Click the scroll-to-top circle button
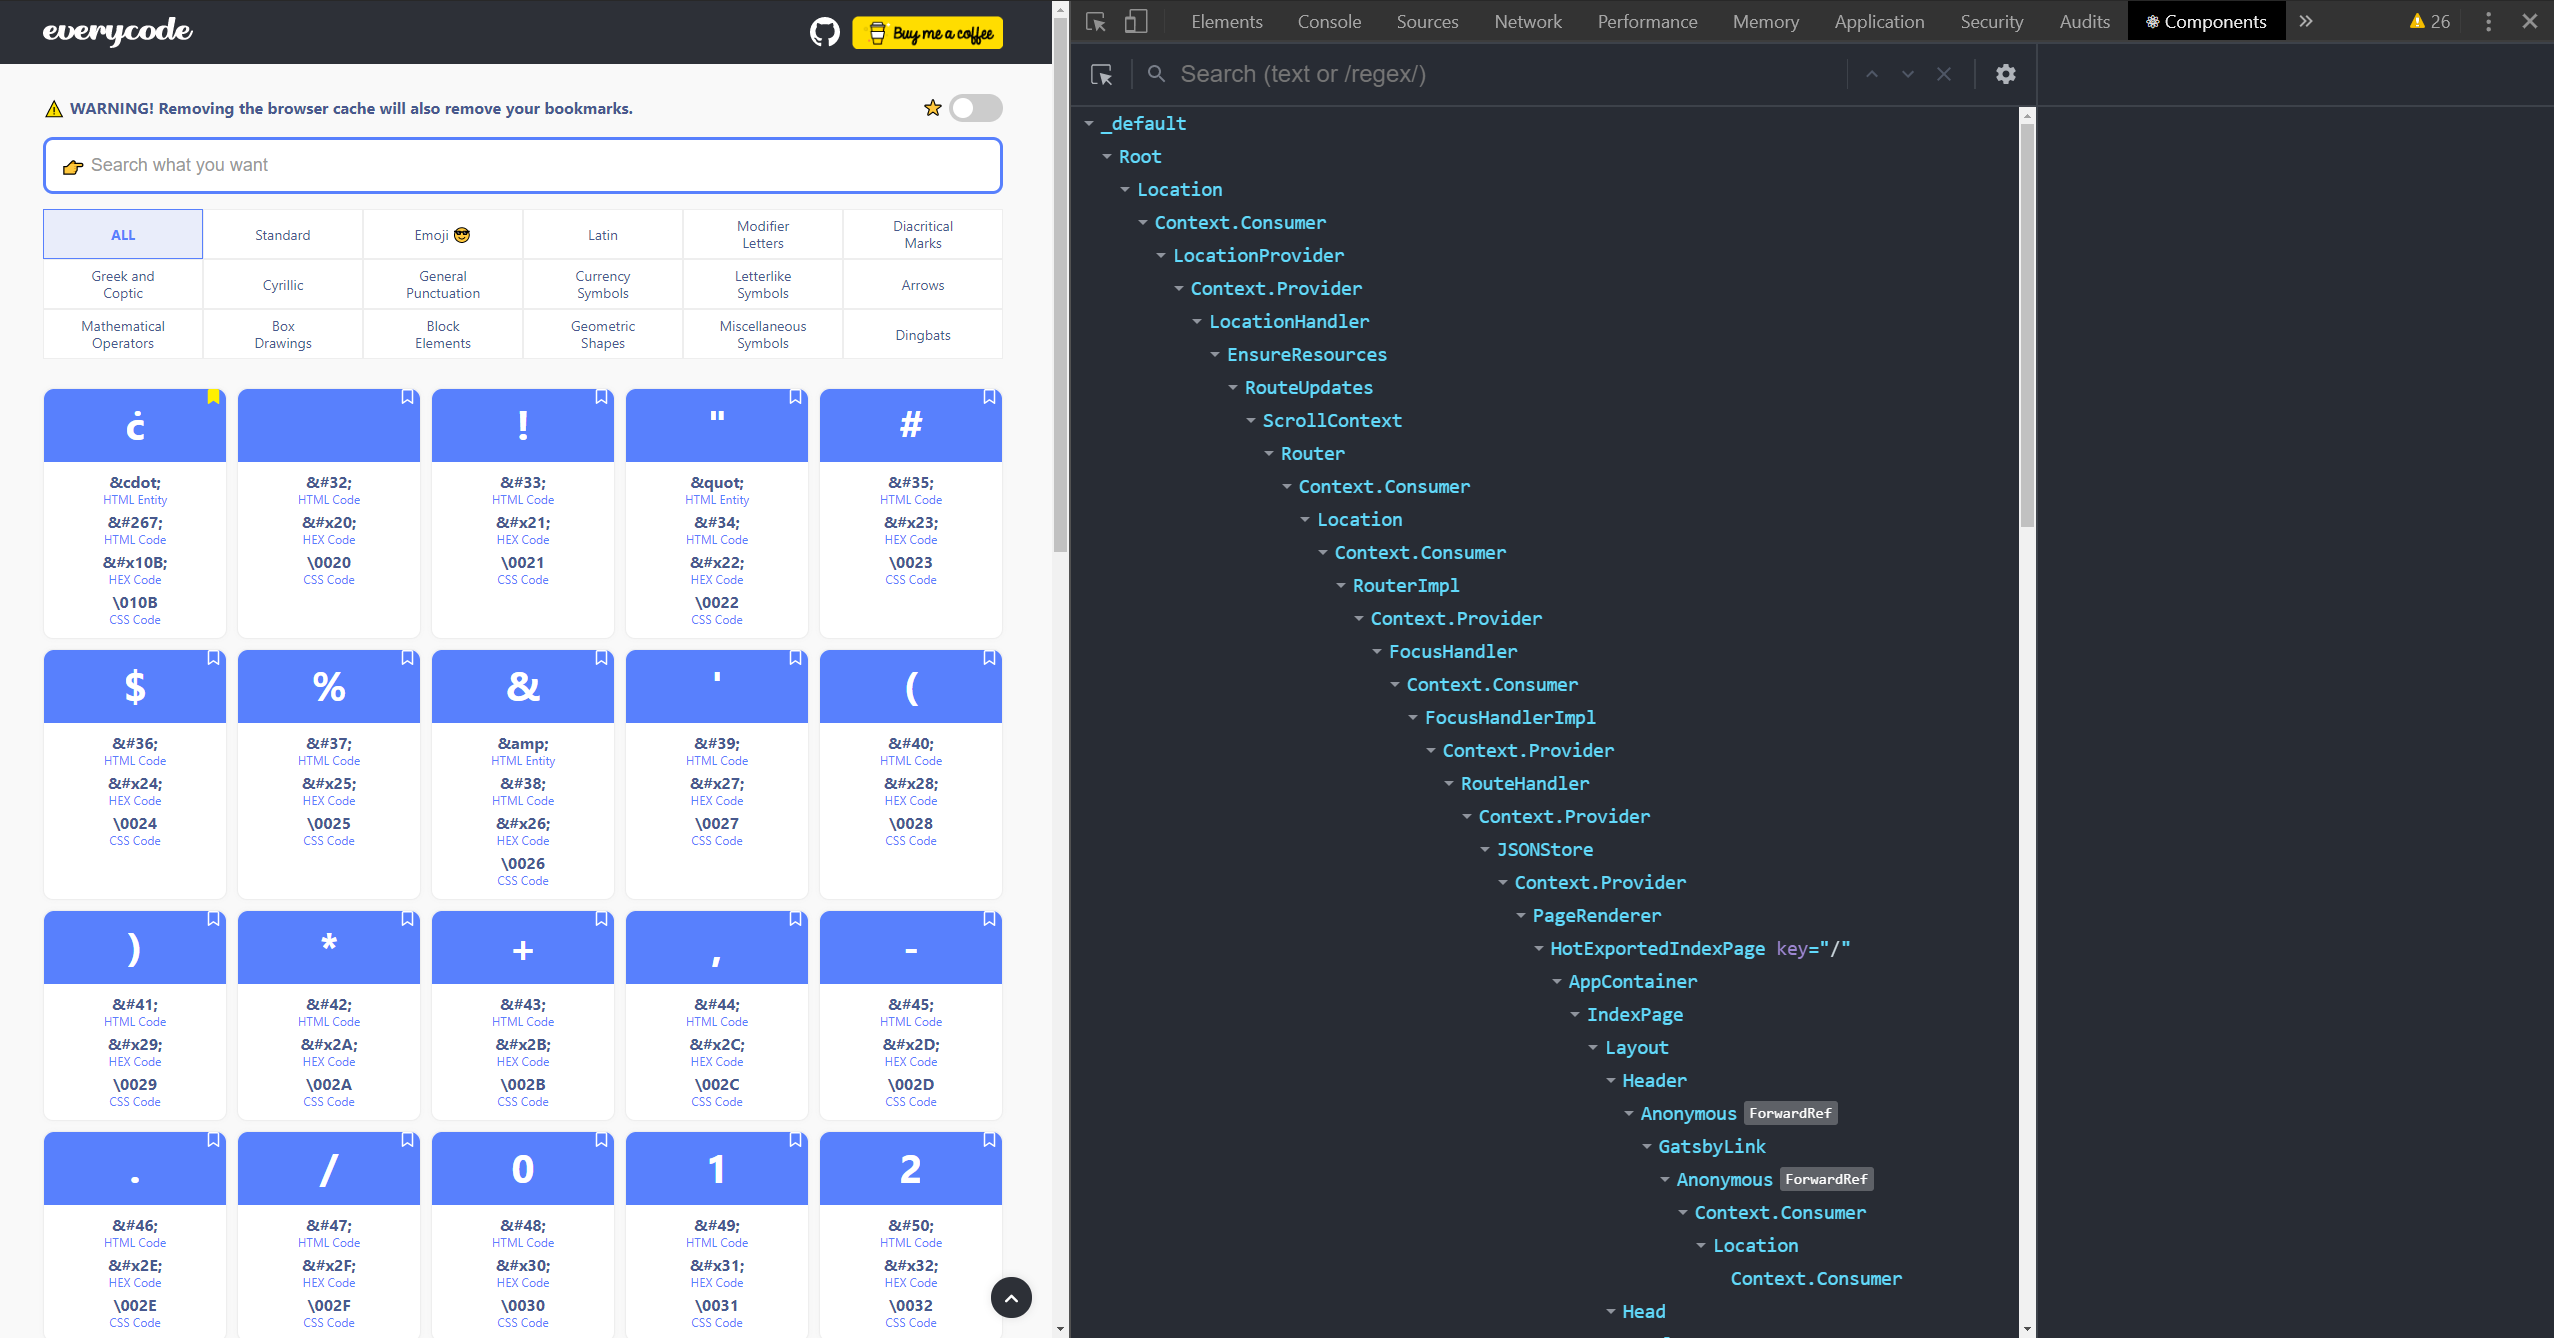2554x1338 pixels. tap(1010, 1297)
